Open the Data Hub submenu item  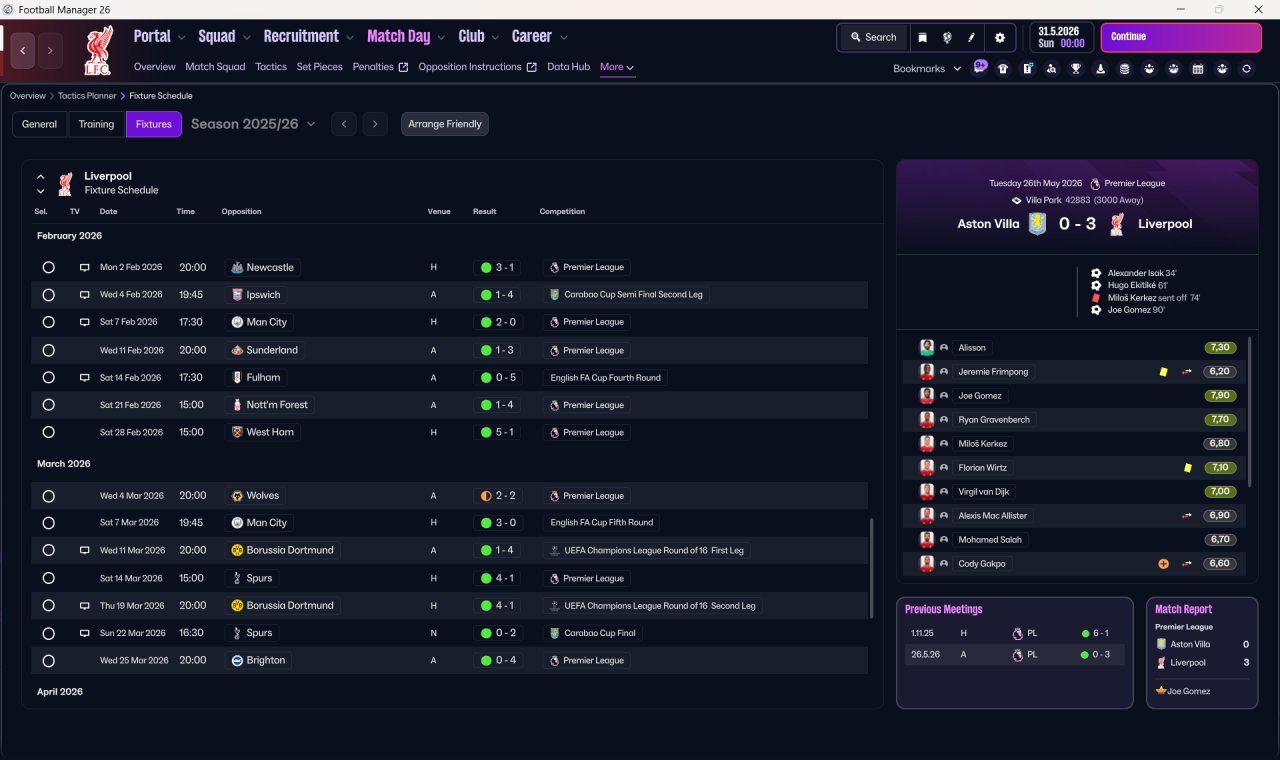[568, 67]
